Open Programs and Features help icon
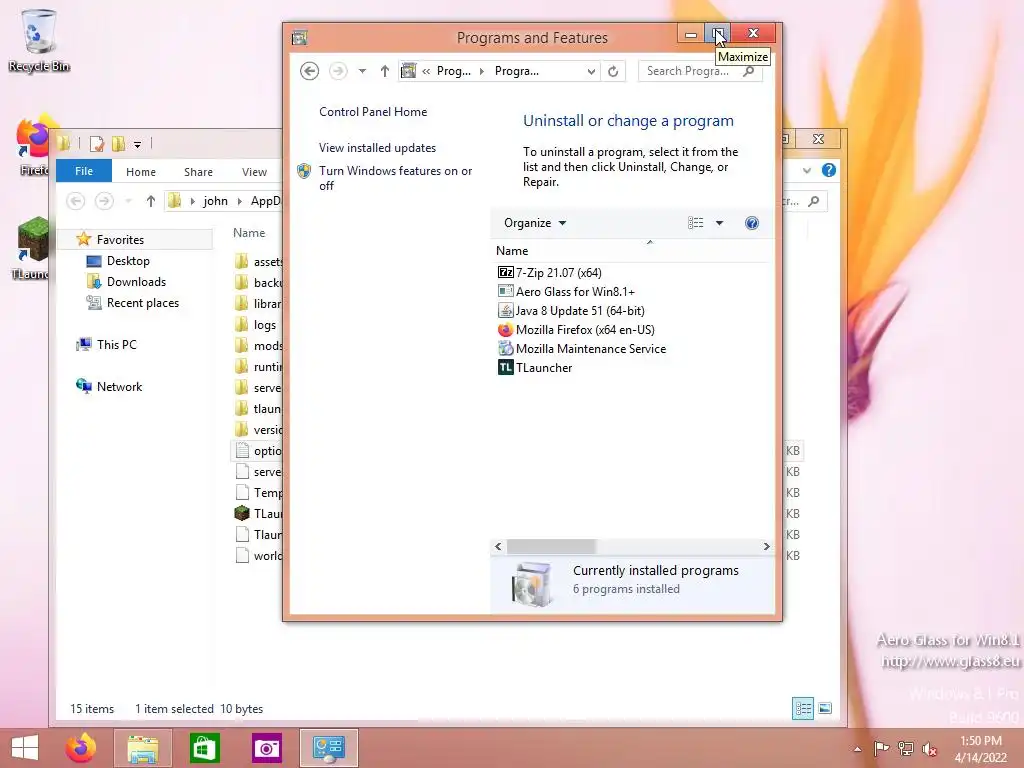The image size is (1024, 768). tap(752, 223)
